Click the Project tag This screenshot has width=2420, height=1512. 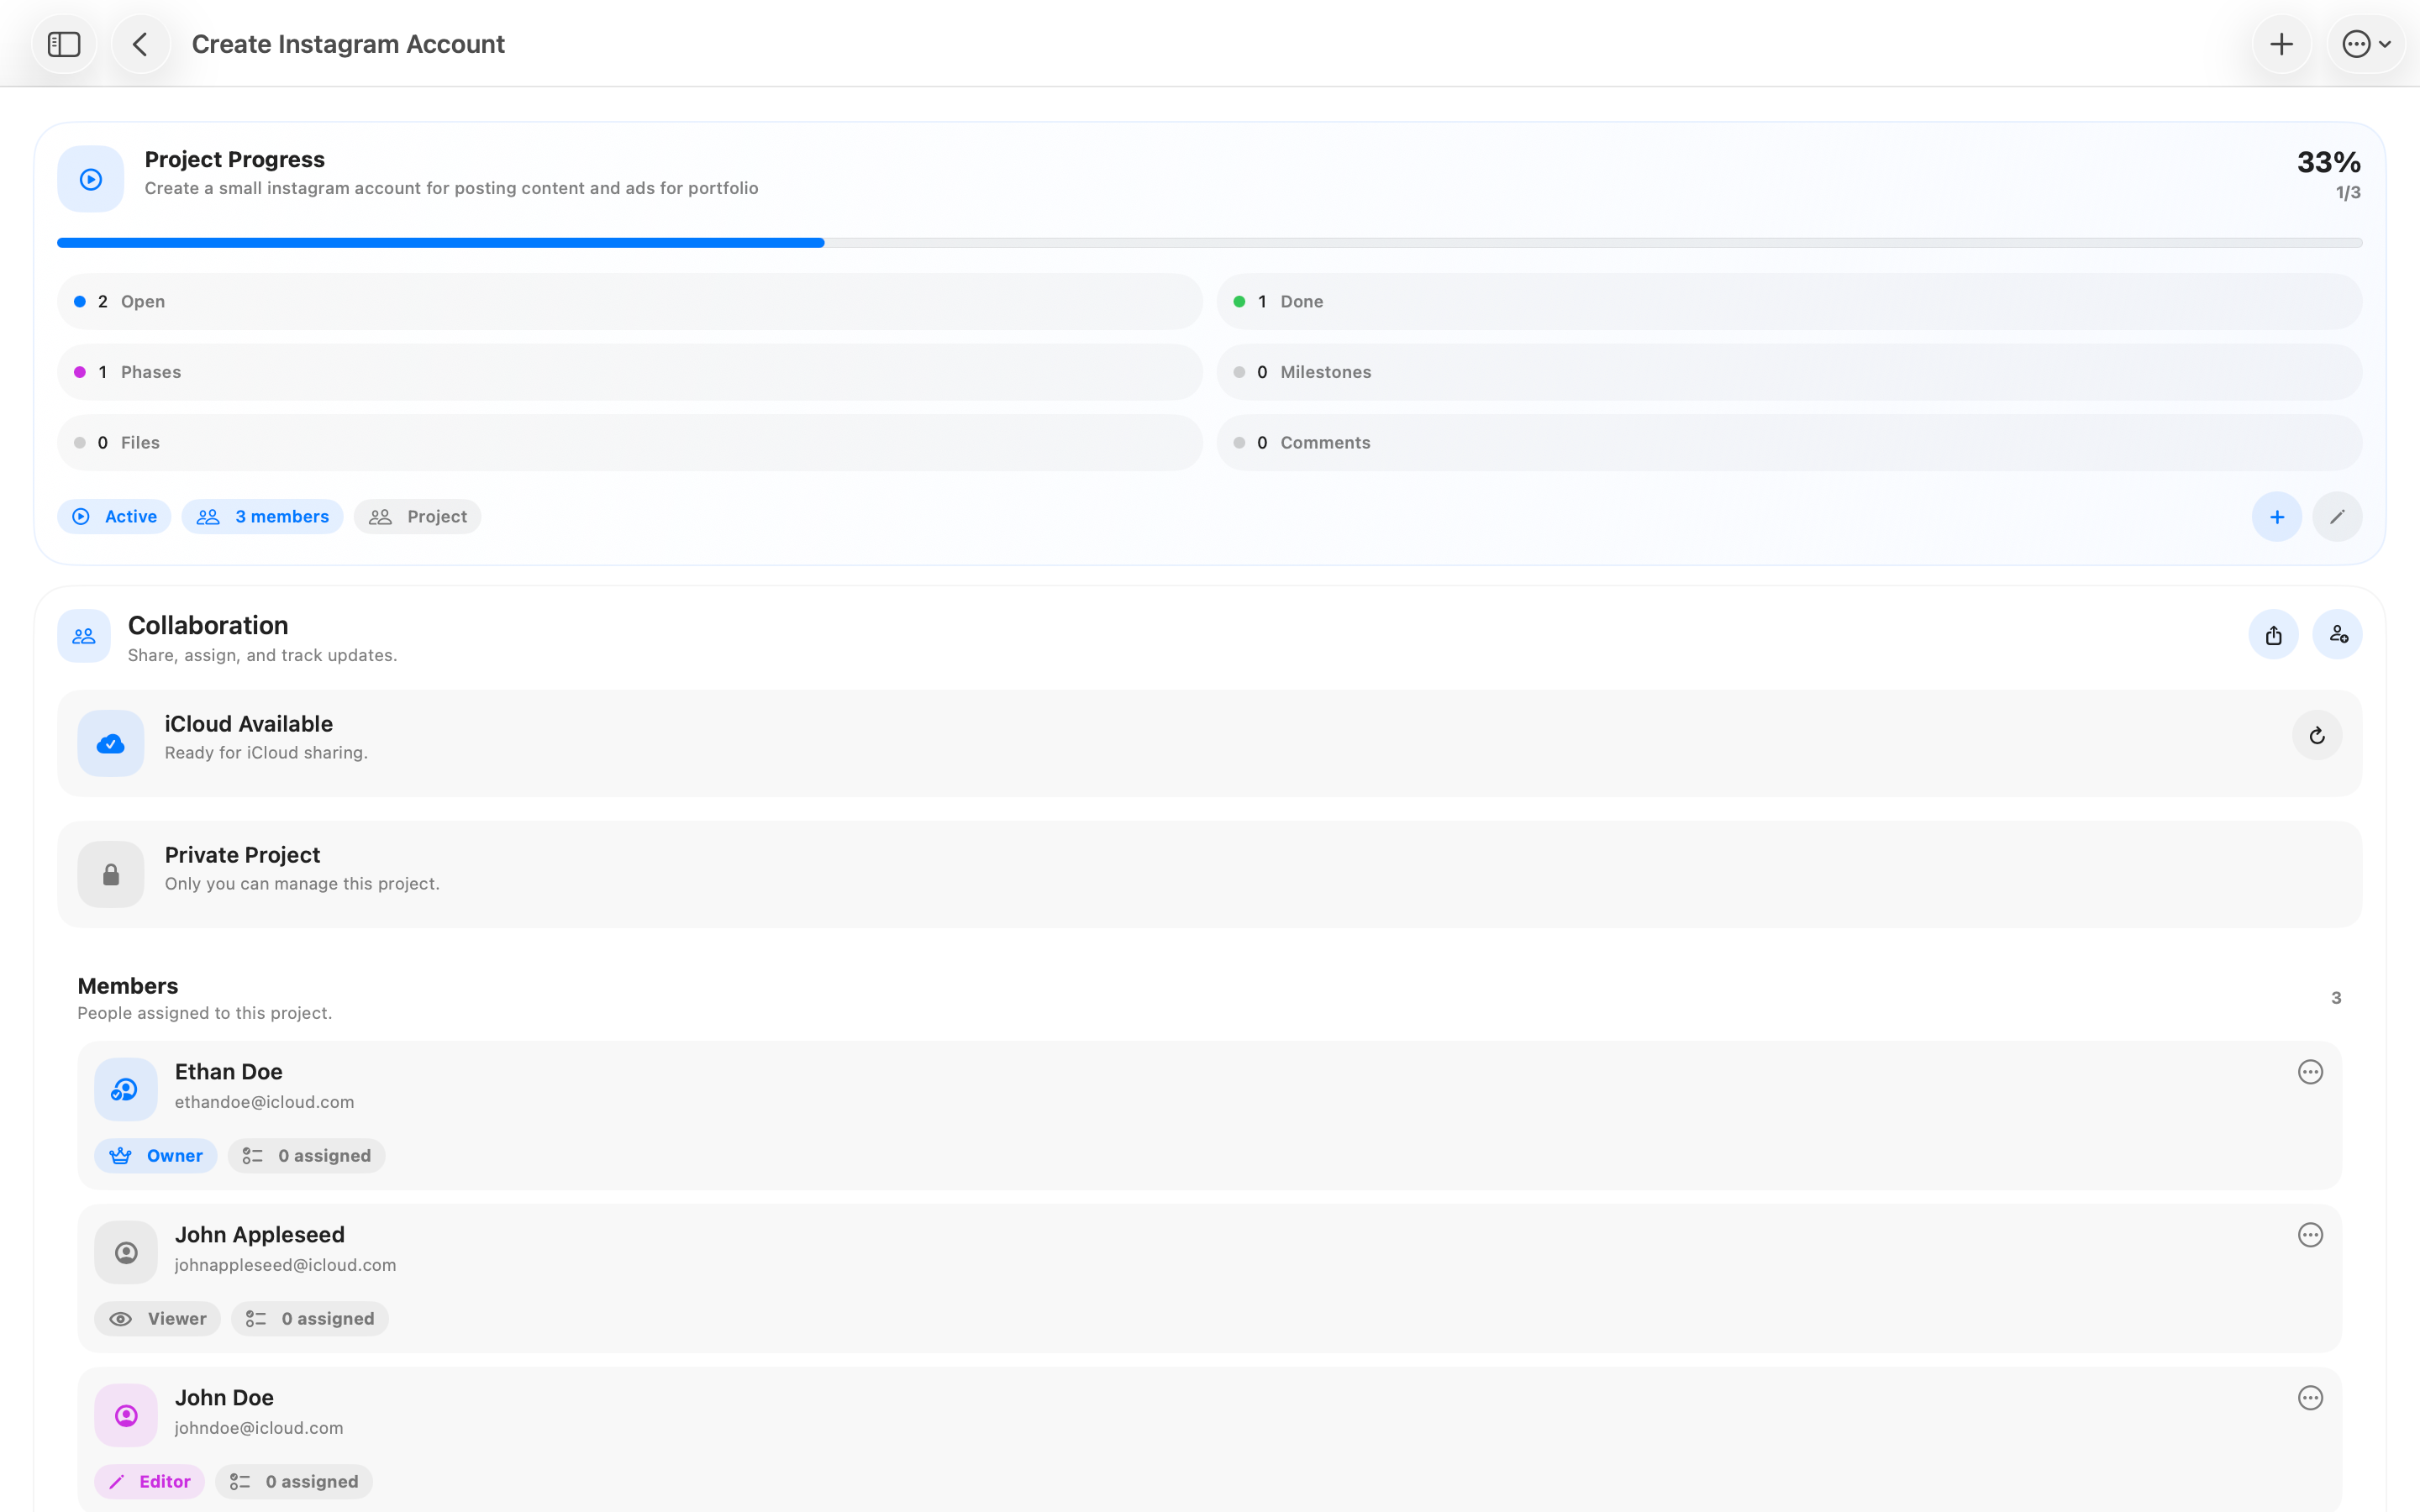(417, 517)
